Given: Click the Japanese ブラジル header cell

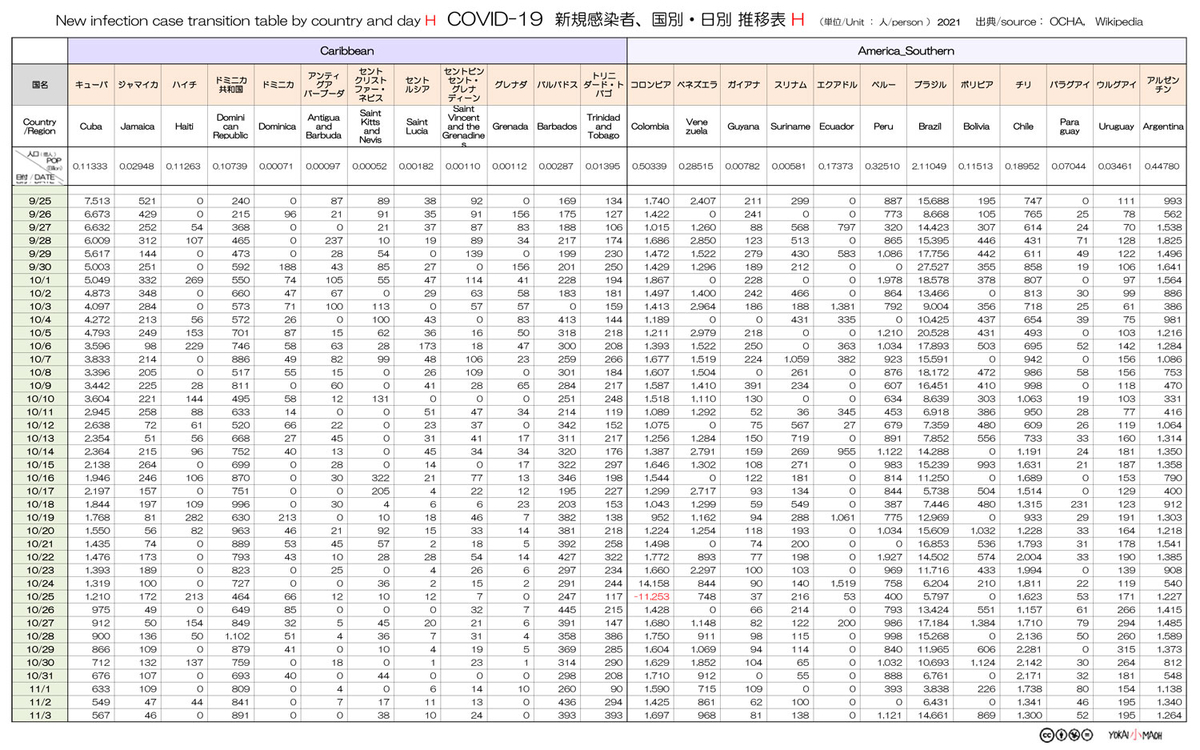Looking at the screenshot, I should pyautogui.click(x=930, y=85).
